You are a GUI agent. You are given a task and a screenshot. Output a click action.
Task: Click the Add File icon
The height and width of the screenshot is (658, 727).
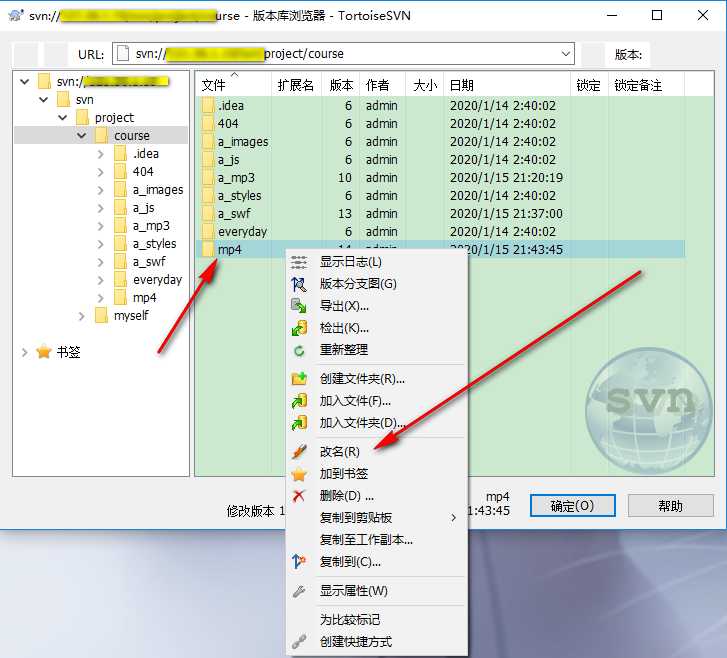299,401
